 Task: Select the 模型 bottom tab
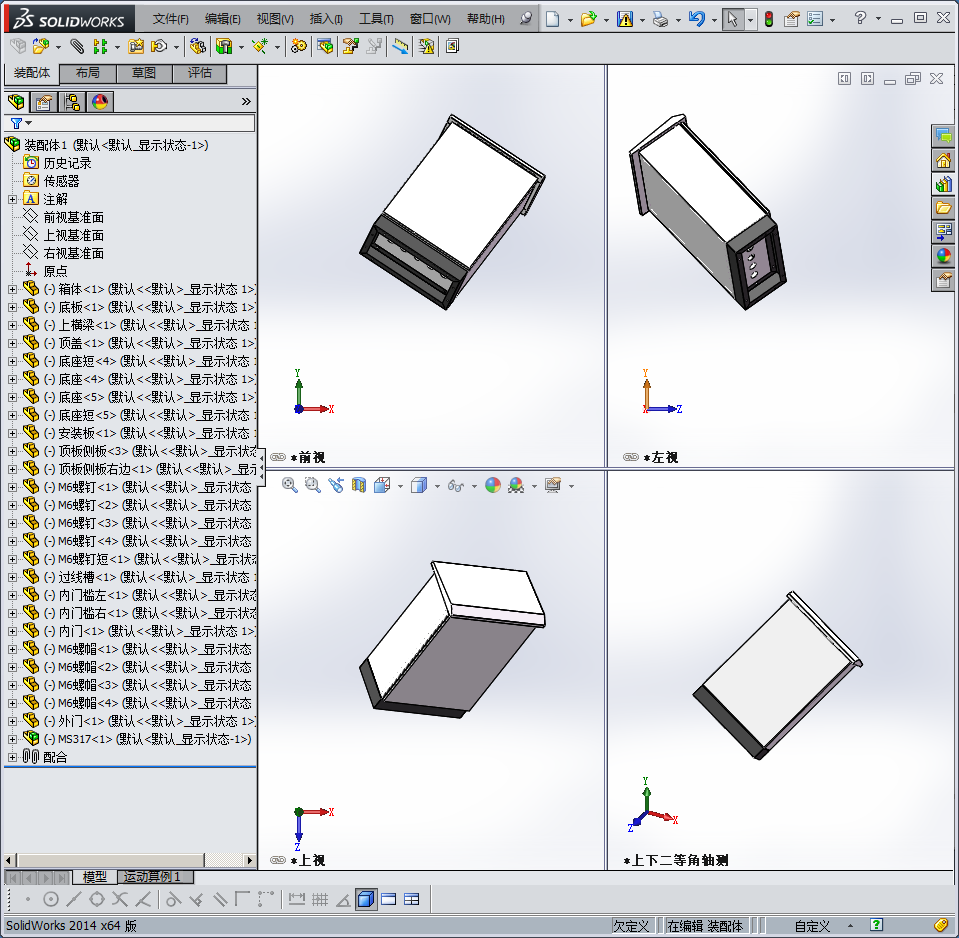point(95,877)
